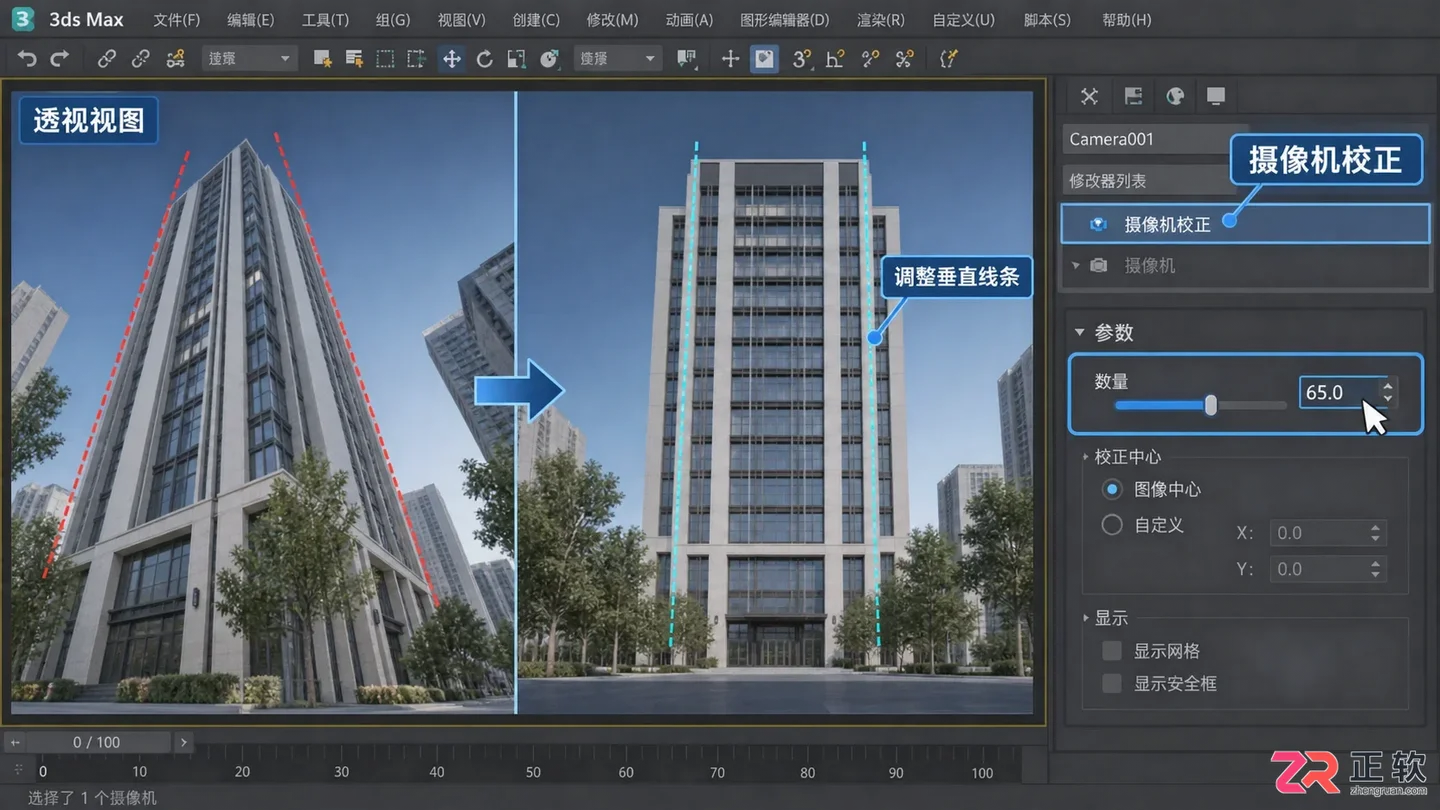This screenshot has width=1440, height=810.
Task: Open the Select by Name list icon
Action: coord(353,59)
